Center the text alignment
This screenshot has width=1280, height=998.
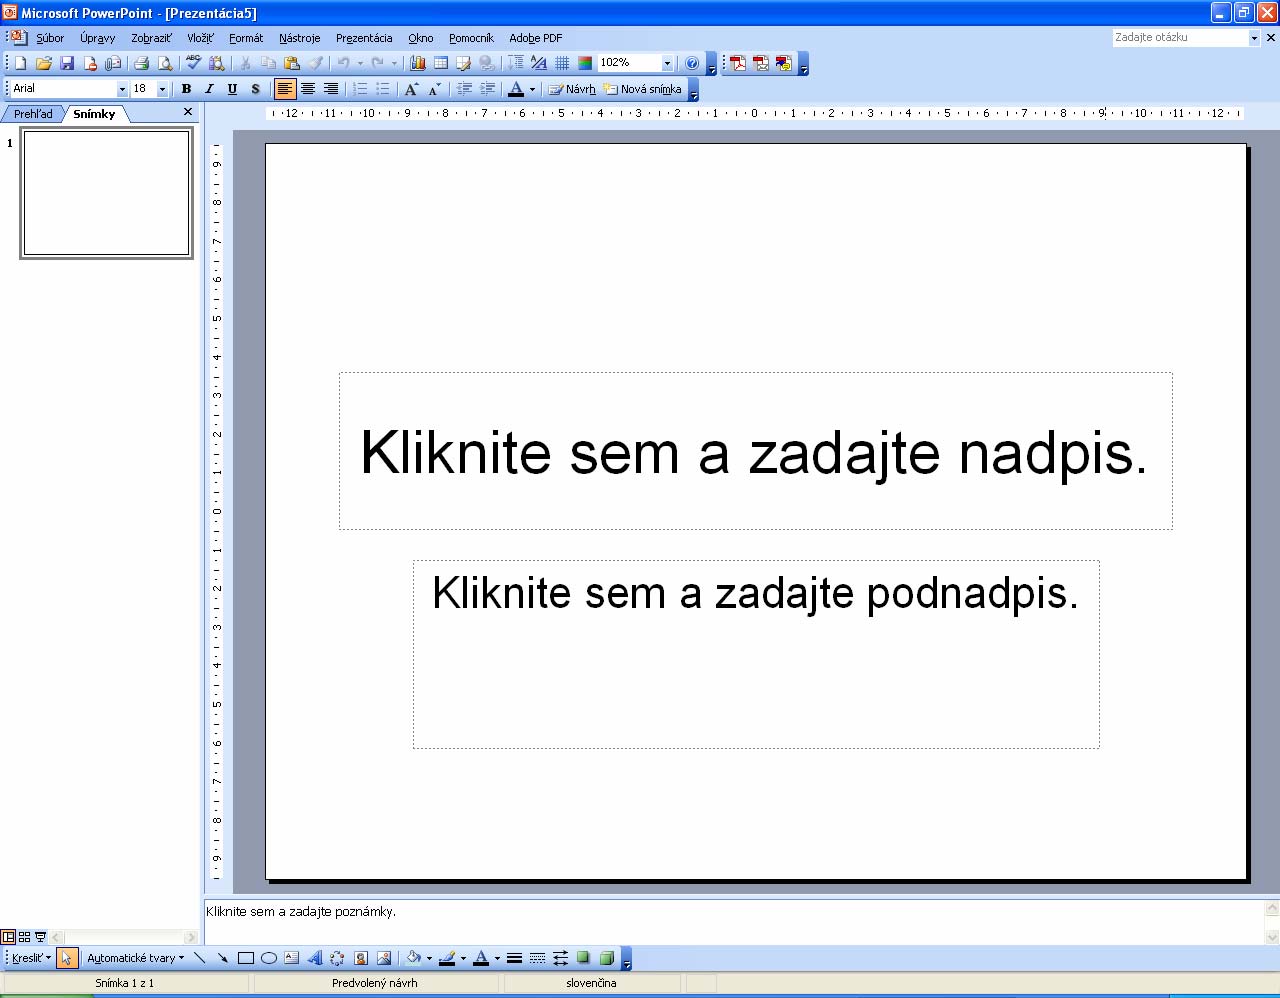pos(308,89)
